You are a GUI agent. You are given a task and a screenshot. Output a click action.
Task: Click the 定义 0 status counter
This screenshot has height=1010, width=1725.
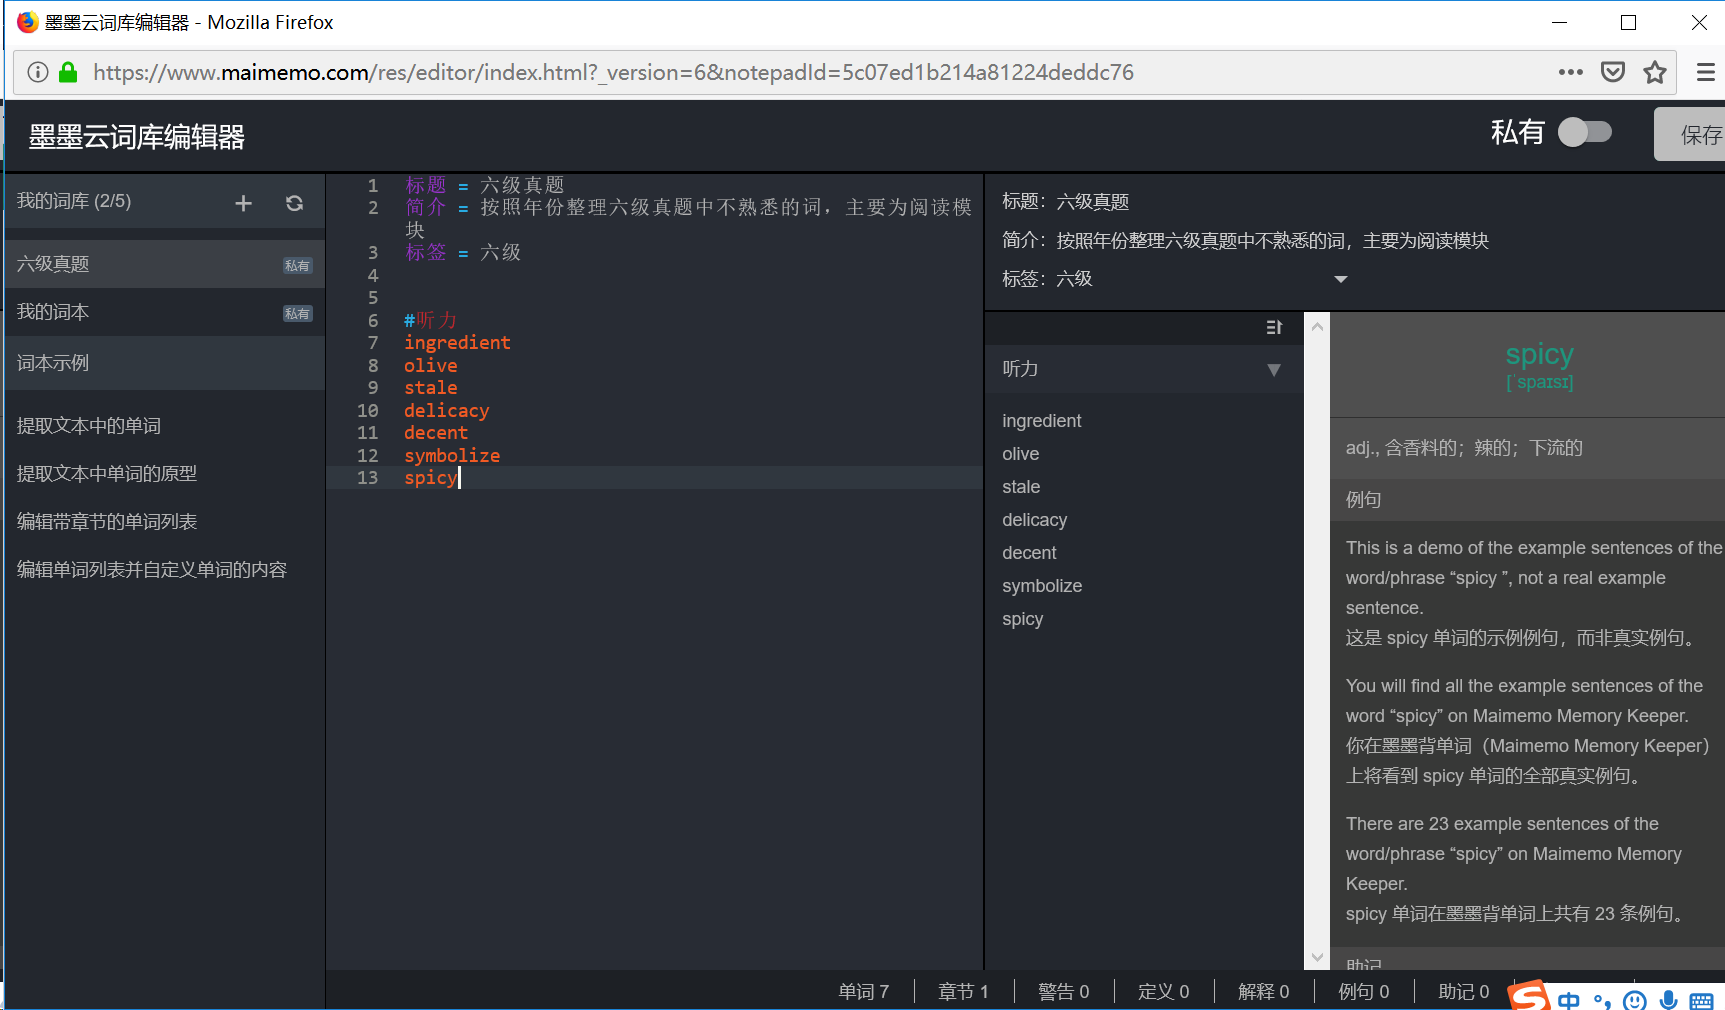(x=1163, y=991)
